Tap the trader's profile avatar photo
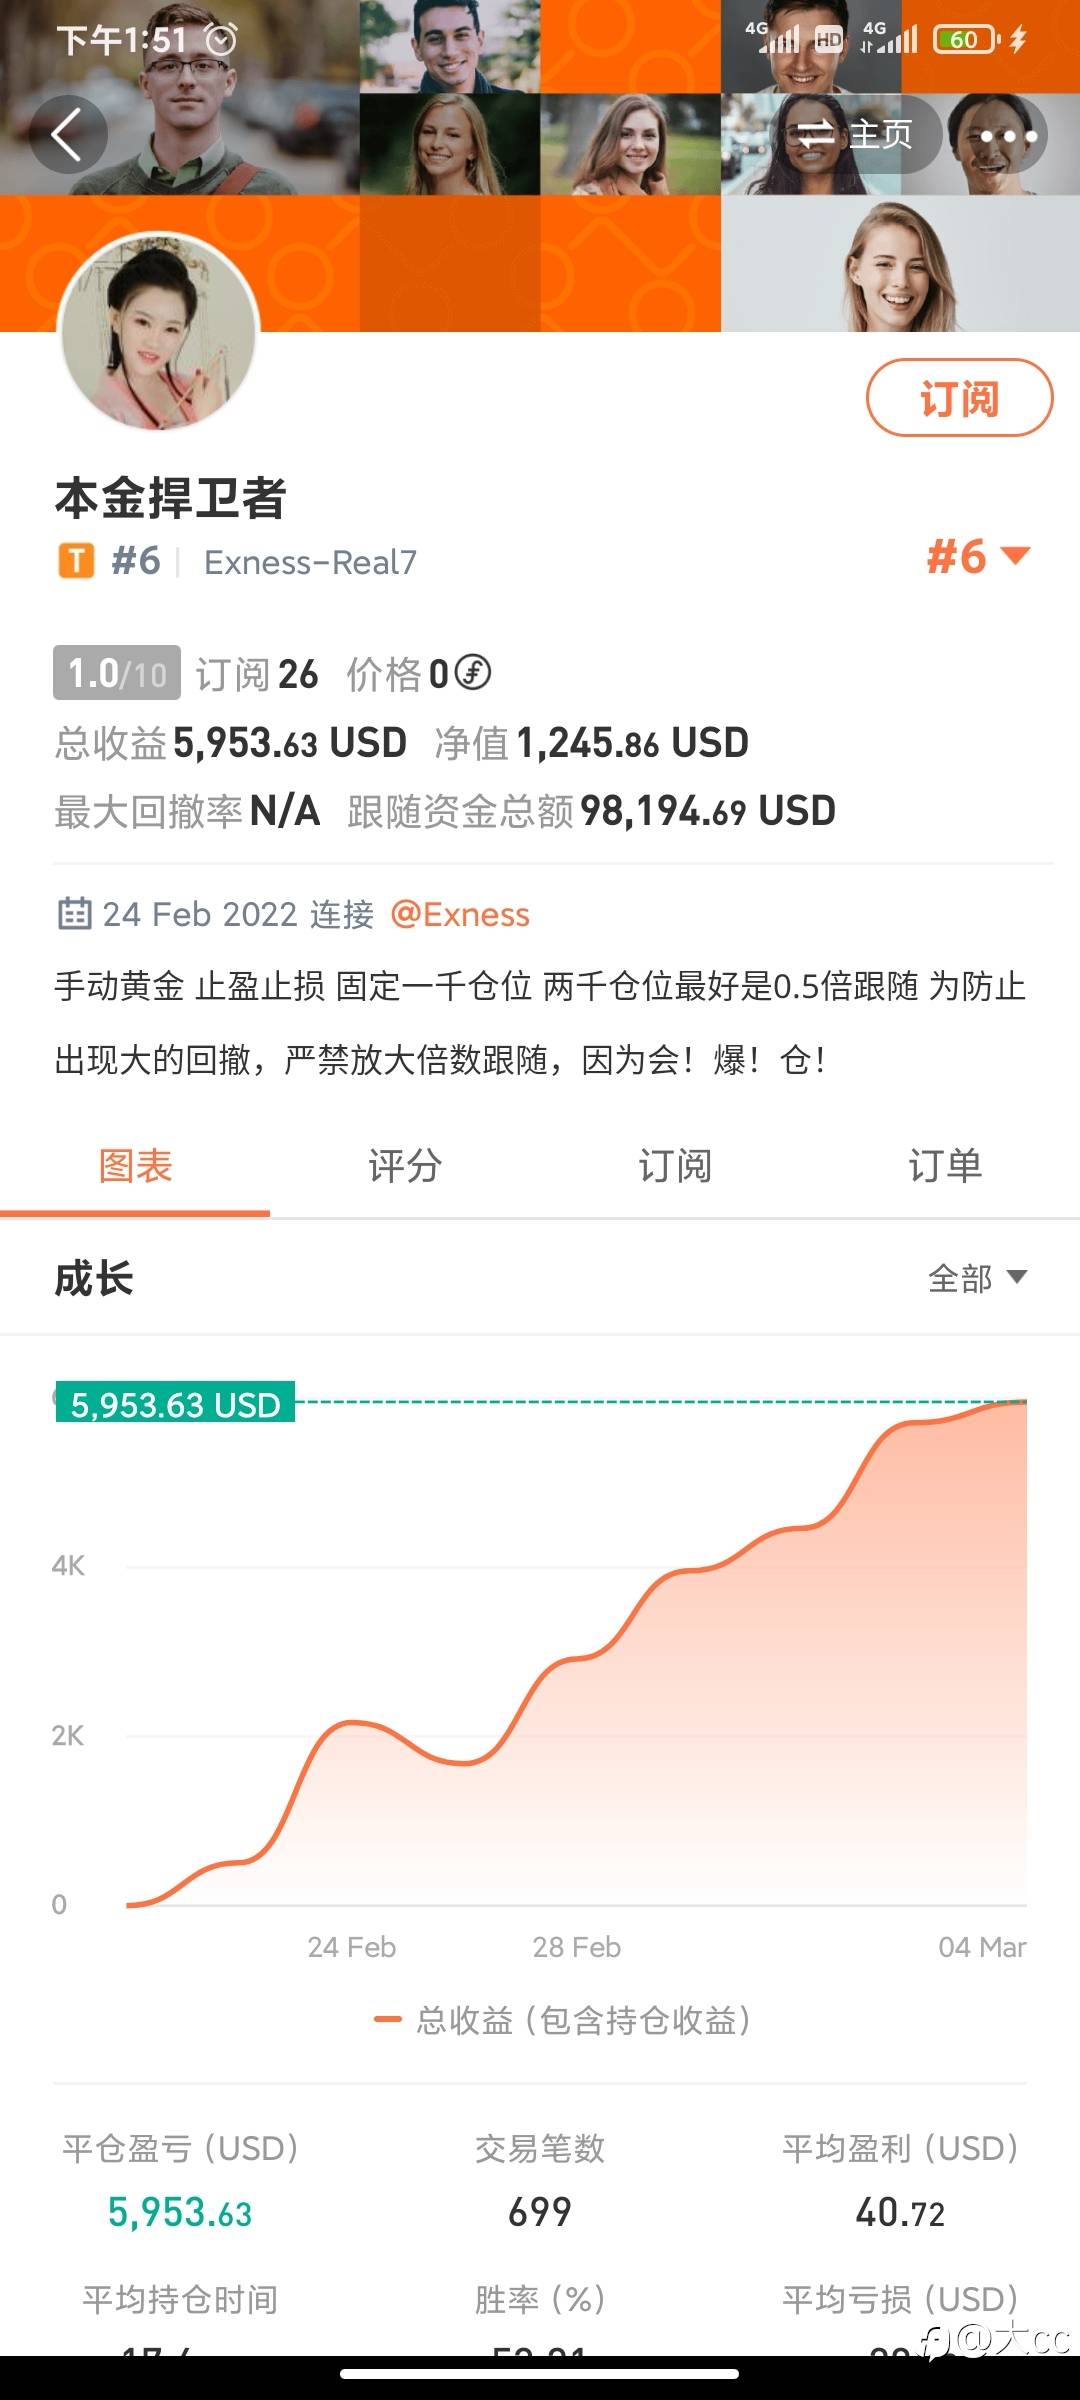 click(160, 332)
